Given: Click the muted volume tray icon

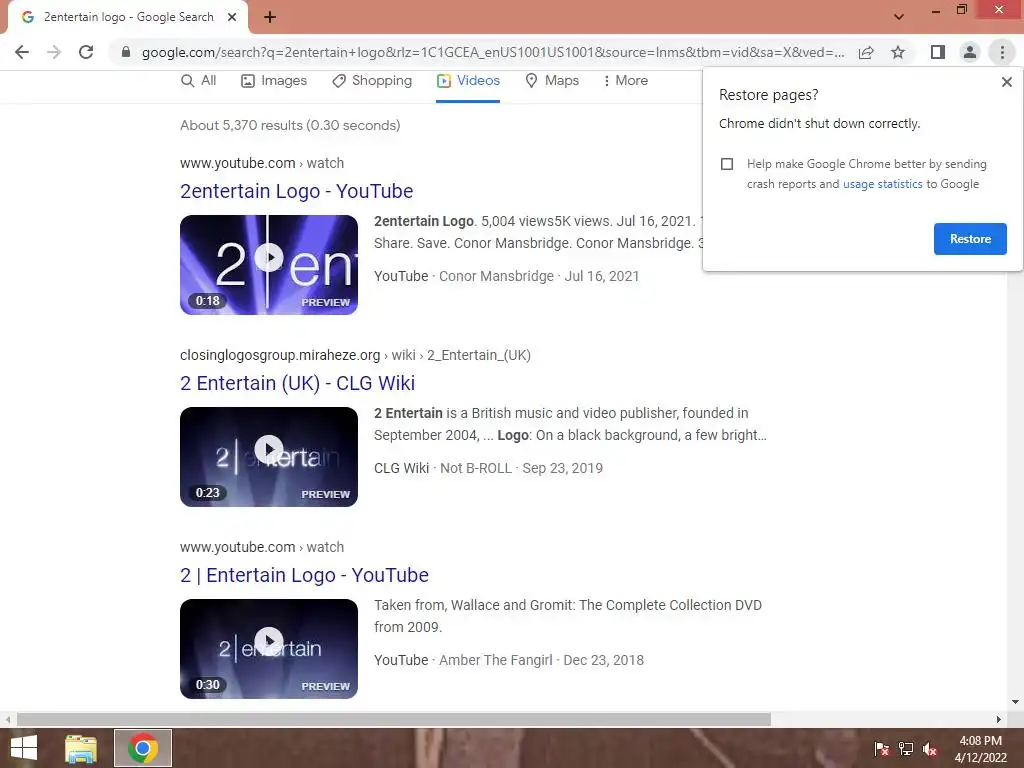Looking at the screenshot, I should [x=930, y=749].
